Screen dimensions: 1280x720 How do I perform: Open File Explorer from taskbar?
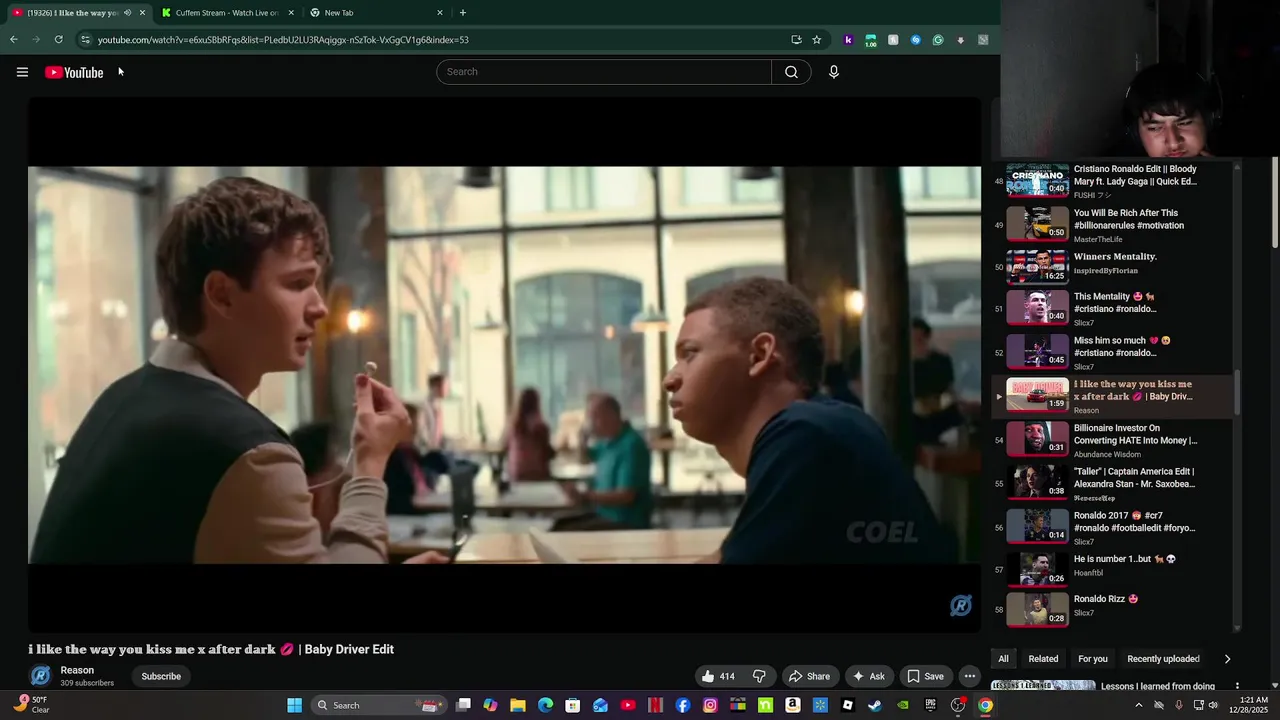click(x=518, y=705)
